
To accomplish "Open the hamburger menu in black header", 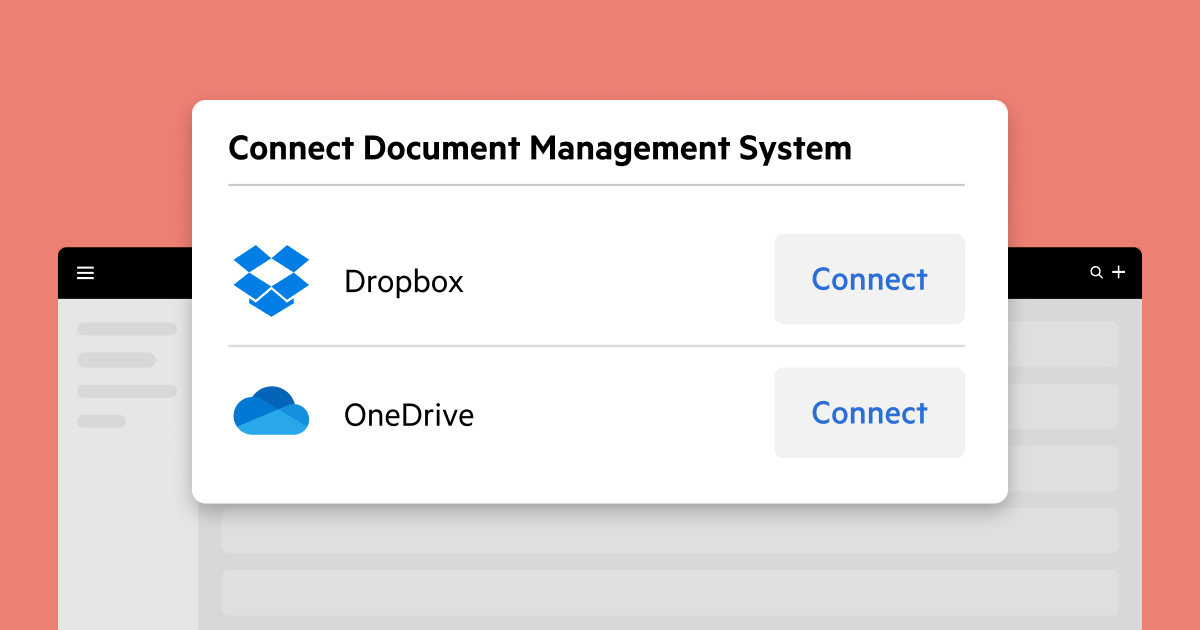I will coord(86,273).
